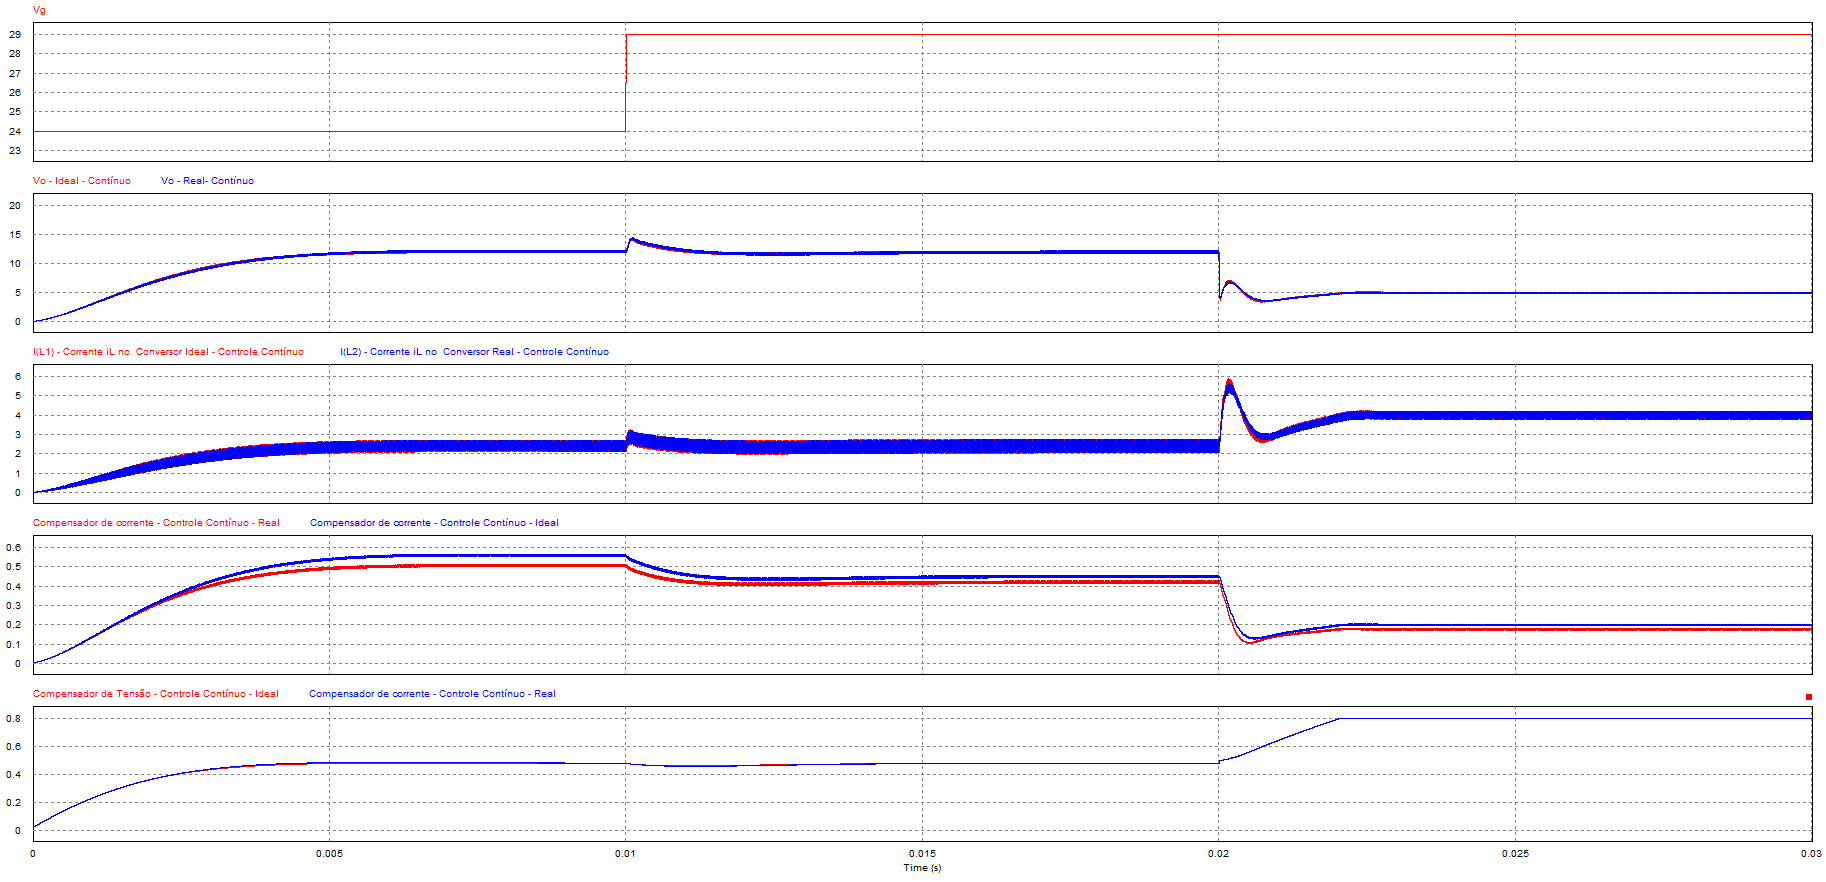1826x882 pixels.
Task: Select 'Compensador de corrente - Controle Contínuo - Ideal' label
Action: pyautogui.click(x=434, y=523)
